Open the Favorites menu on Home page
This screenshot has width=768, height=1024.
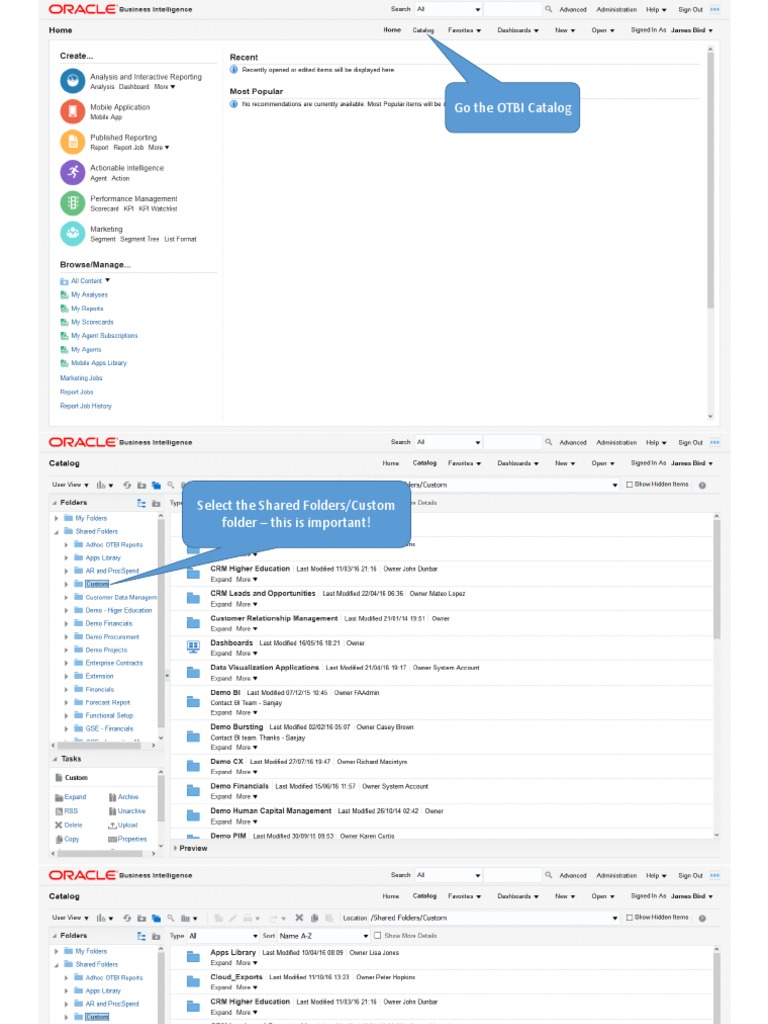coord(464,30)
